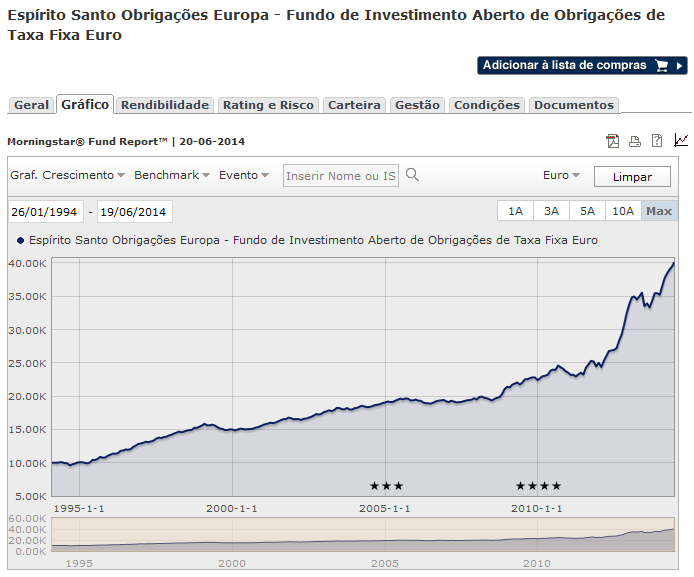The image size is (694, 577).
Task: Click the PDF export icon
Action: click(x=612, y=141)
